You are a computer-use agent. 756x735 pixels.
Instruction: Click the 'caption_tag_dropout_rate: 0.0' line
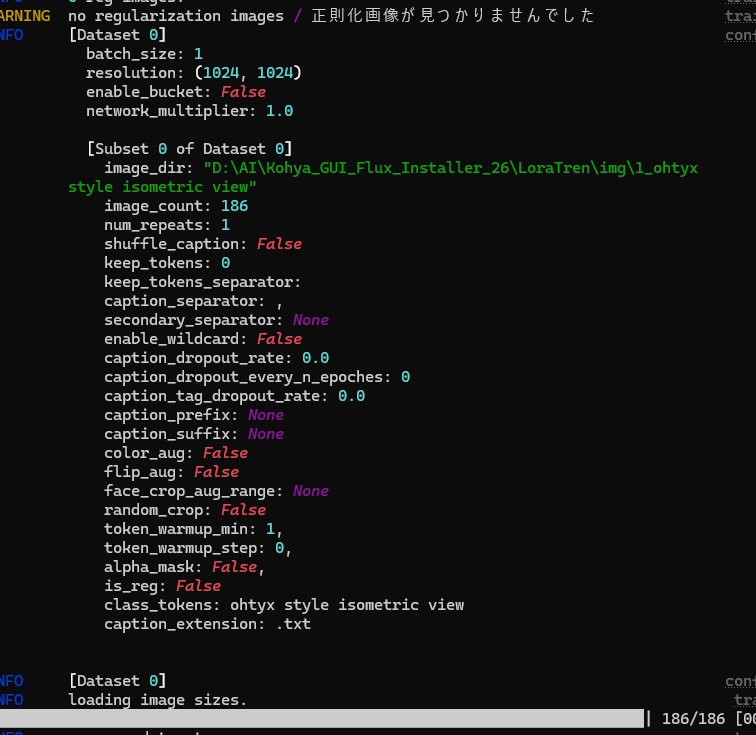click(x=234, y=396)
